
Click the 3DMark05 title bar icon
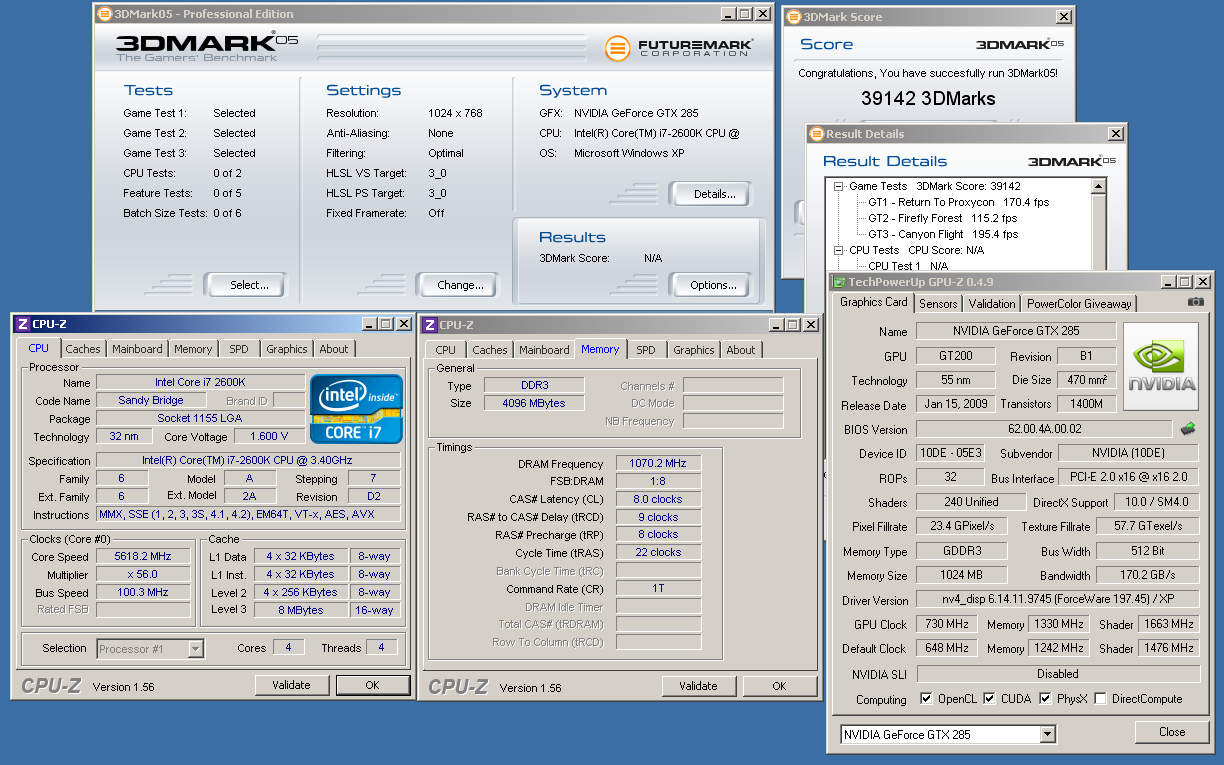[105, 14]
